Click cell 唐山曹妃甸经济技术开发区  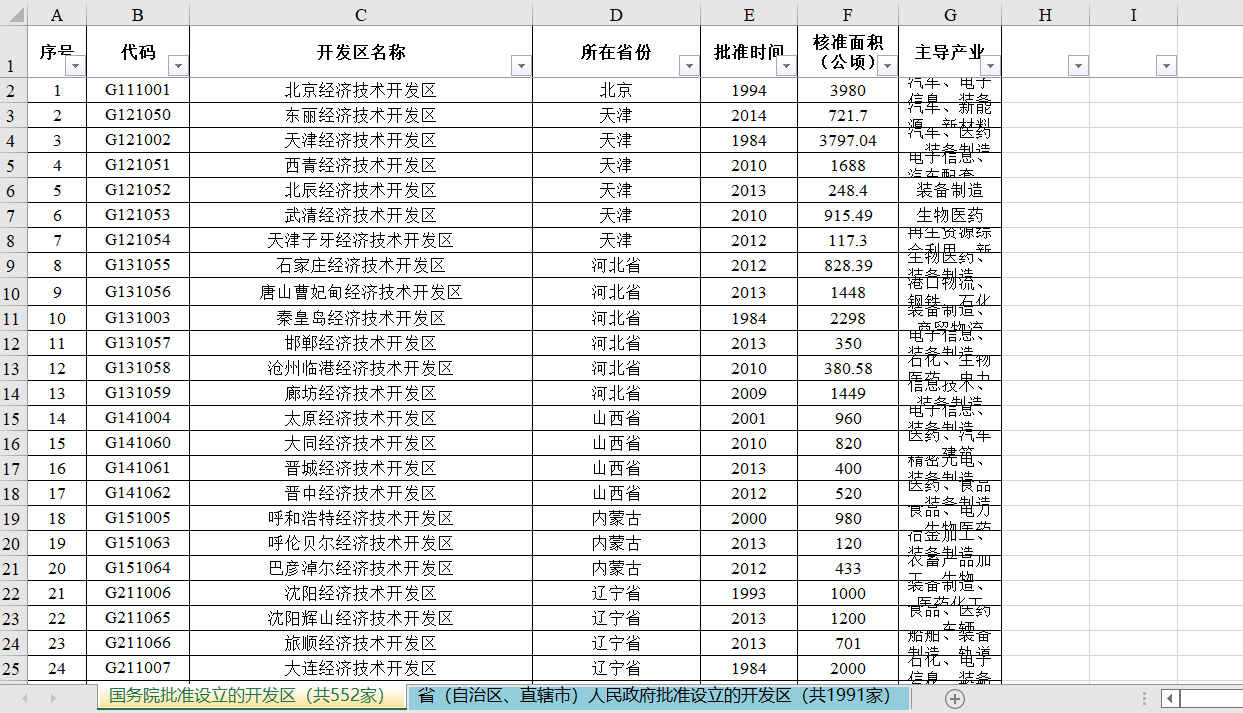pos(361,292)
